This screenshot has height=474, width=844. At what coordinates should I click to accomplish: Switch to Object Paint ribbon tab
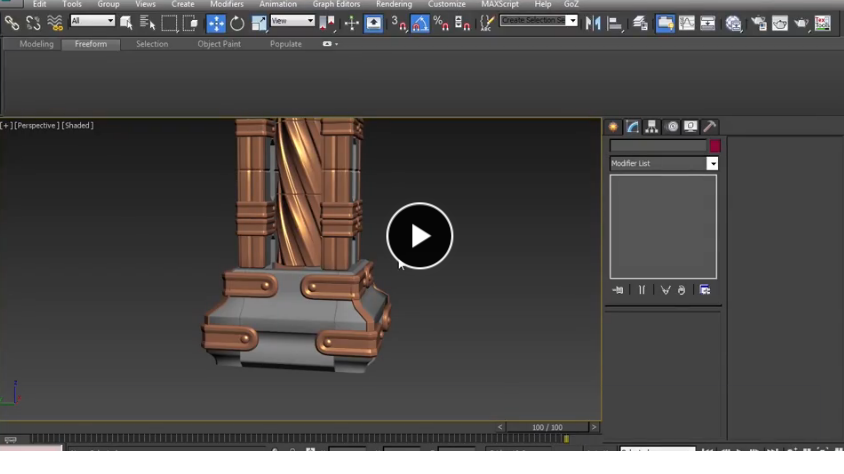point(219,44)
